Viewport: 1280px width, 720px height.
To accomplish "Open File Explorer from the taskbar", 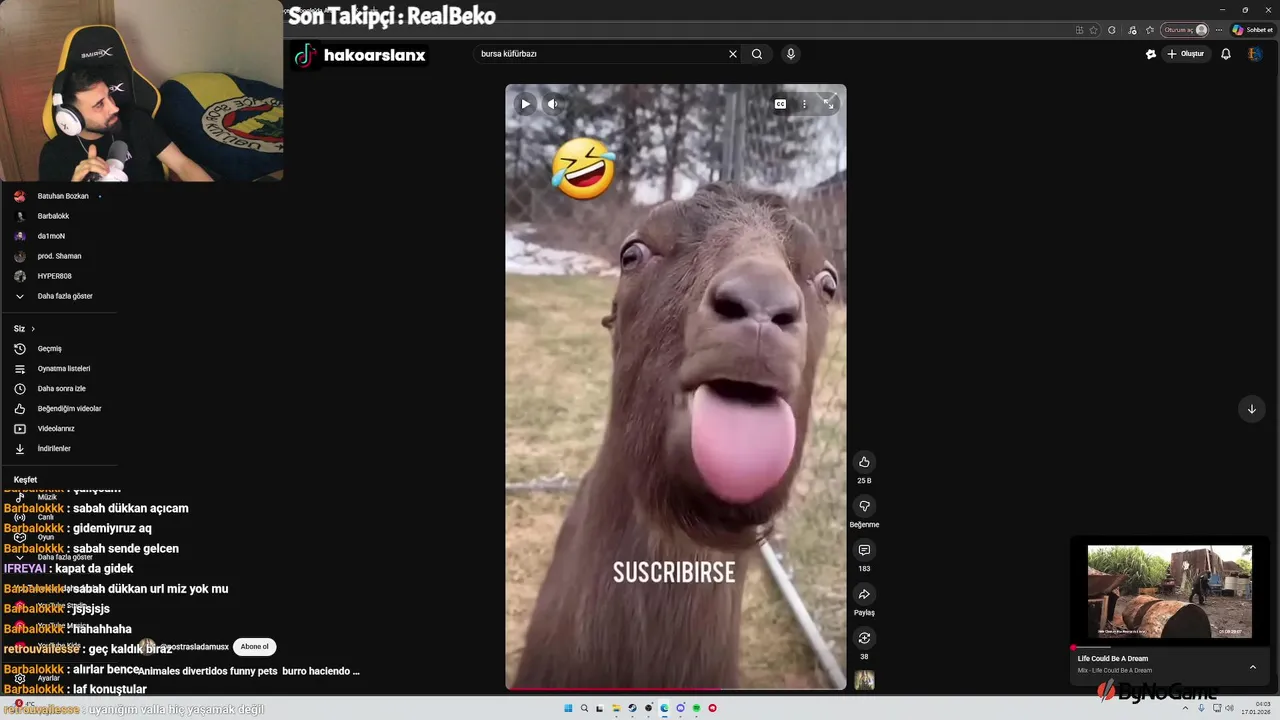I will pos(616,708).
